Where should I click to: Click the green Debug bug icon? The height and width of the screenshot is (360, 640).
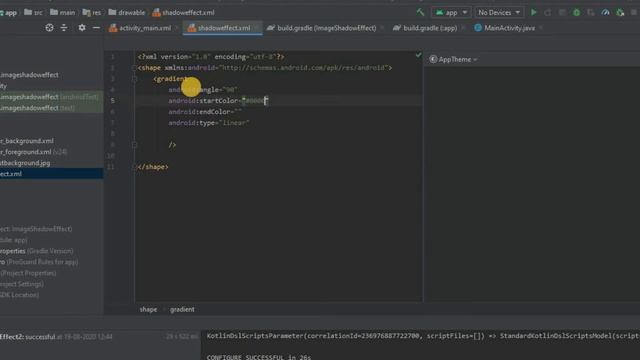576,13
